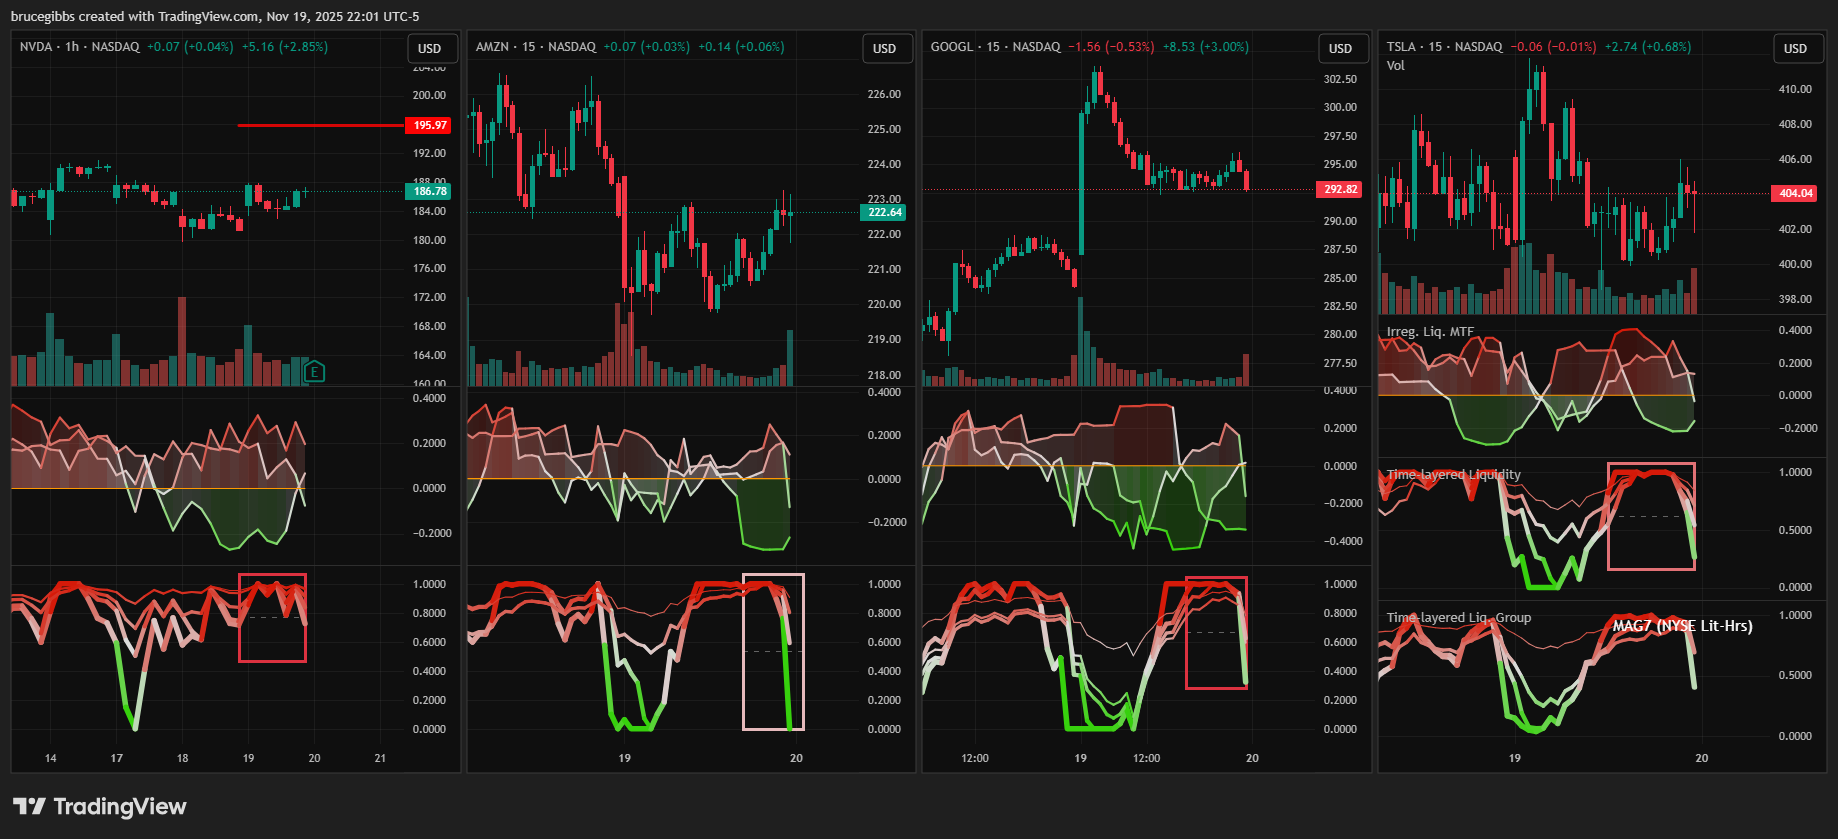Click the GOOGL 15 NASDAQ symbol title
The image size is (1838, 839).
[995, 47]
